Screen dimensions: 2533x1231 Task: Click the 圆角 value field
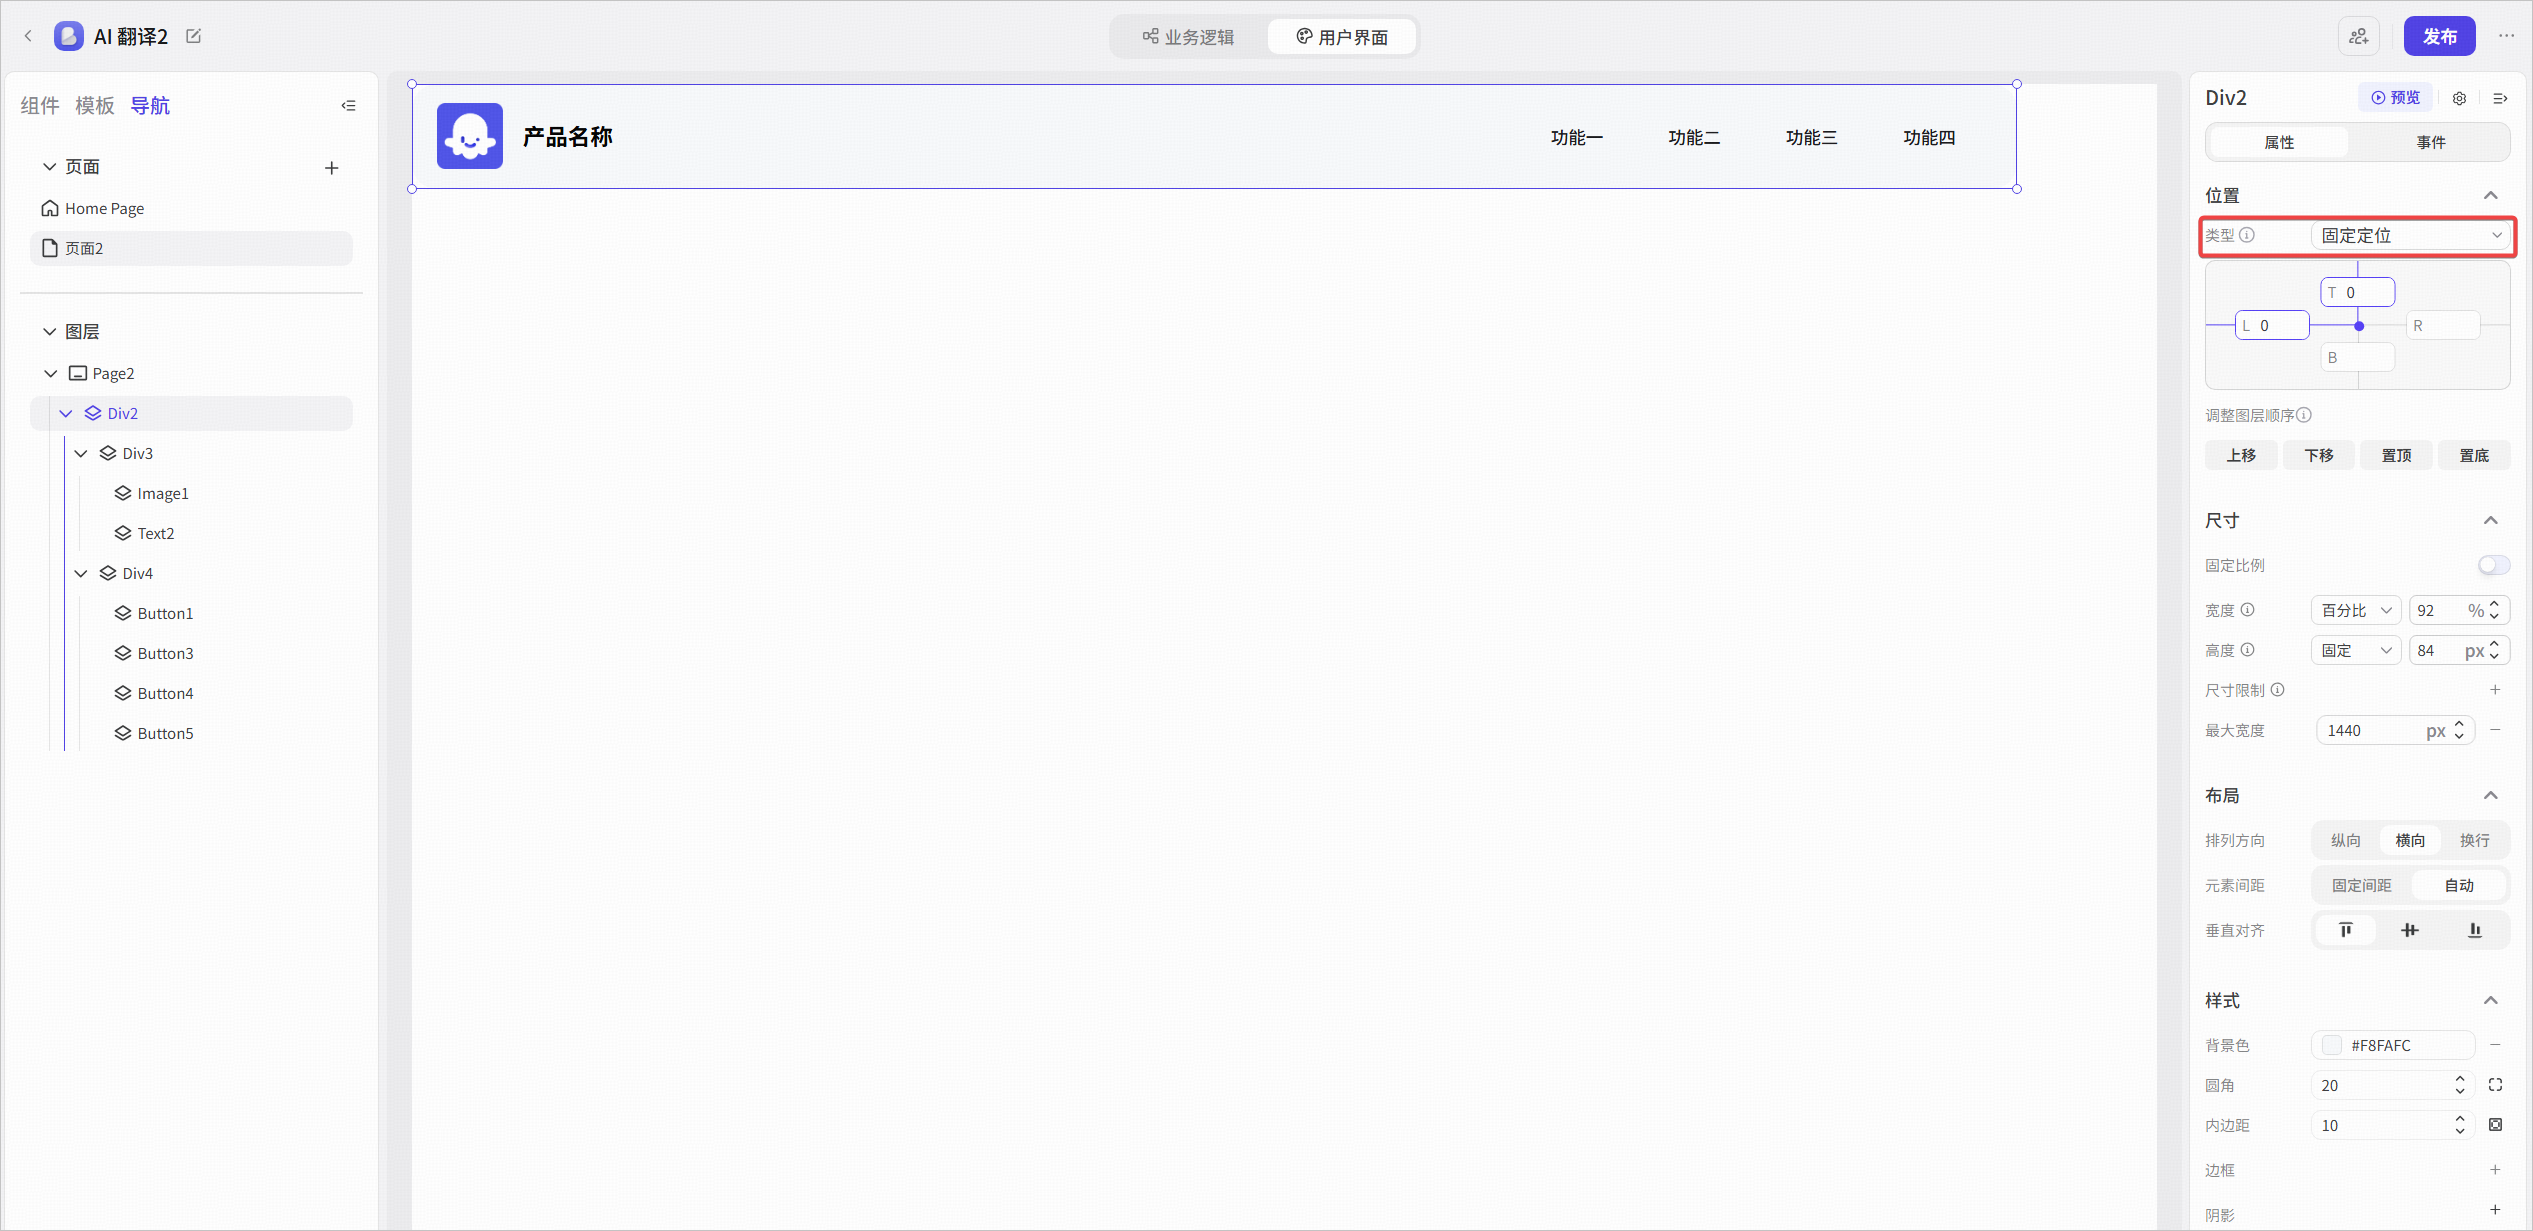tap(2392, 1085)
